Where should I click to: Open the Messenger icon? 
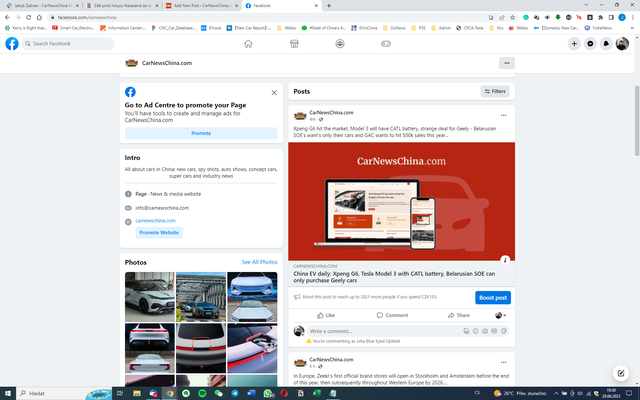point(590,44)
